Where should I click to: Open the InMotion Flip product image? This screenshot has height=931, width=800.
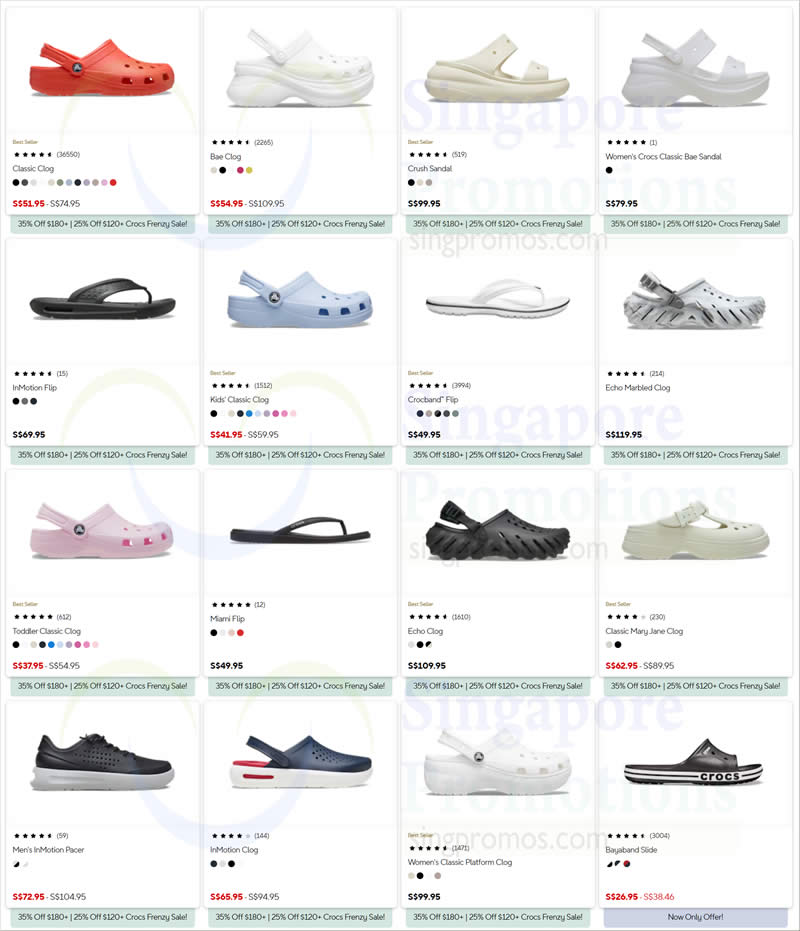(102, 298)
